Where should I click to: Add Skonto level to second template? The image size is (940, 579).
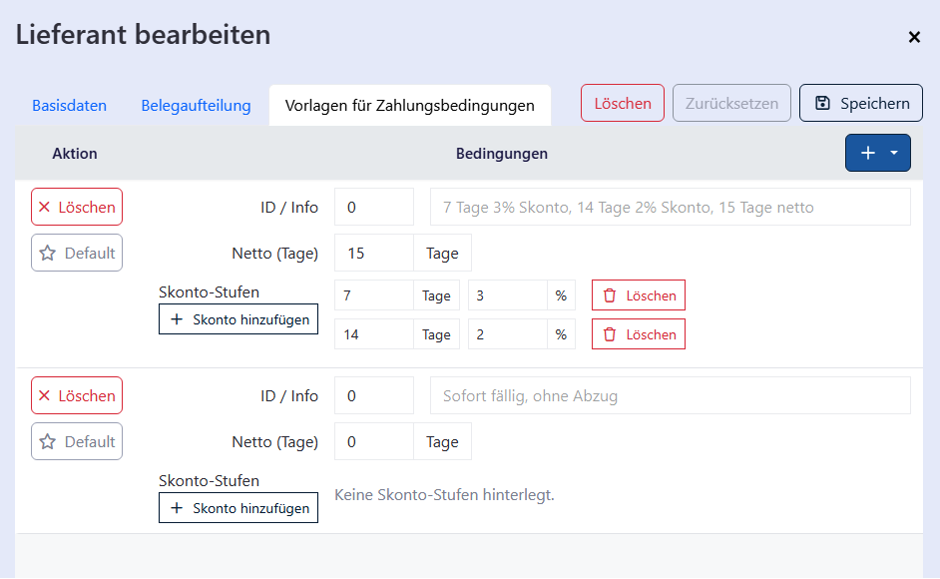(238, 508)
